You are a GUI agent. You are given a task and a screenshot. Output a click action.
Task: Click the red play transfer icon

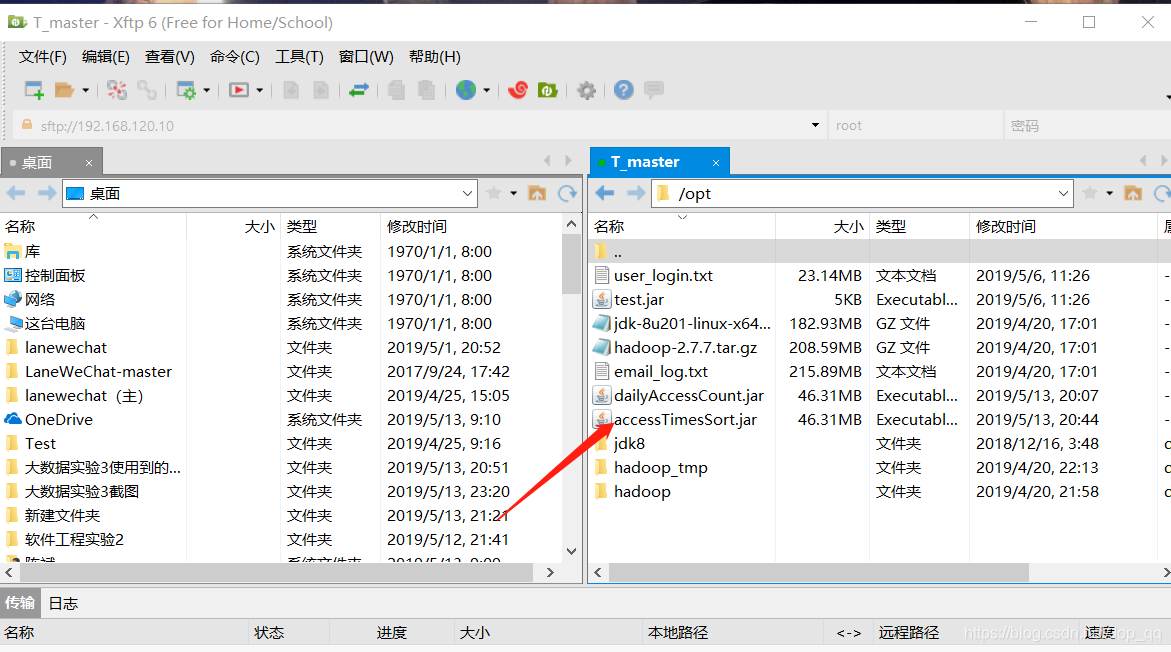click(x=239, y=90)
